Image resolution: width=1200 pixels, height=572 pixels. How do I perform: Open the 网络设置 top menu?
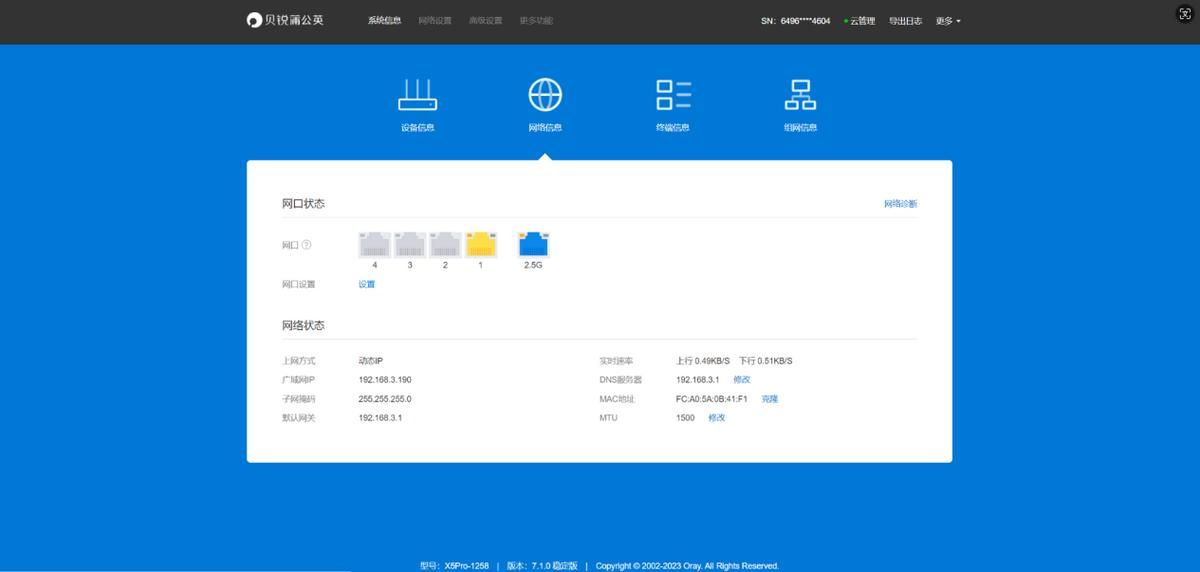pyautogui.click(x=435, y=21)
